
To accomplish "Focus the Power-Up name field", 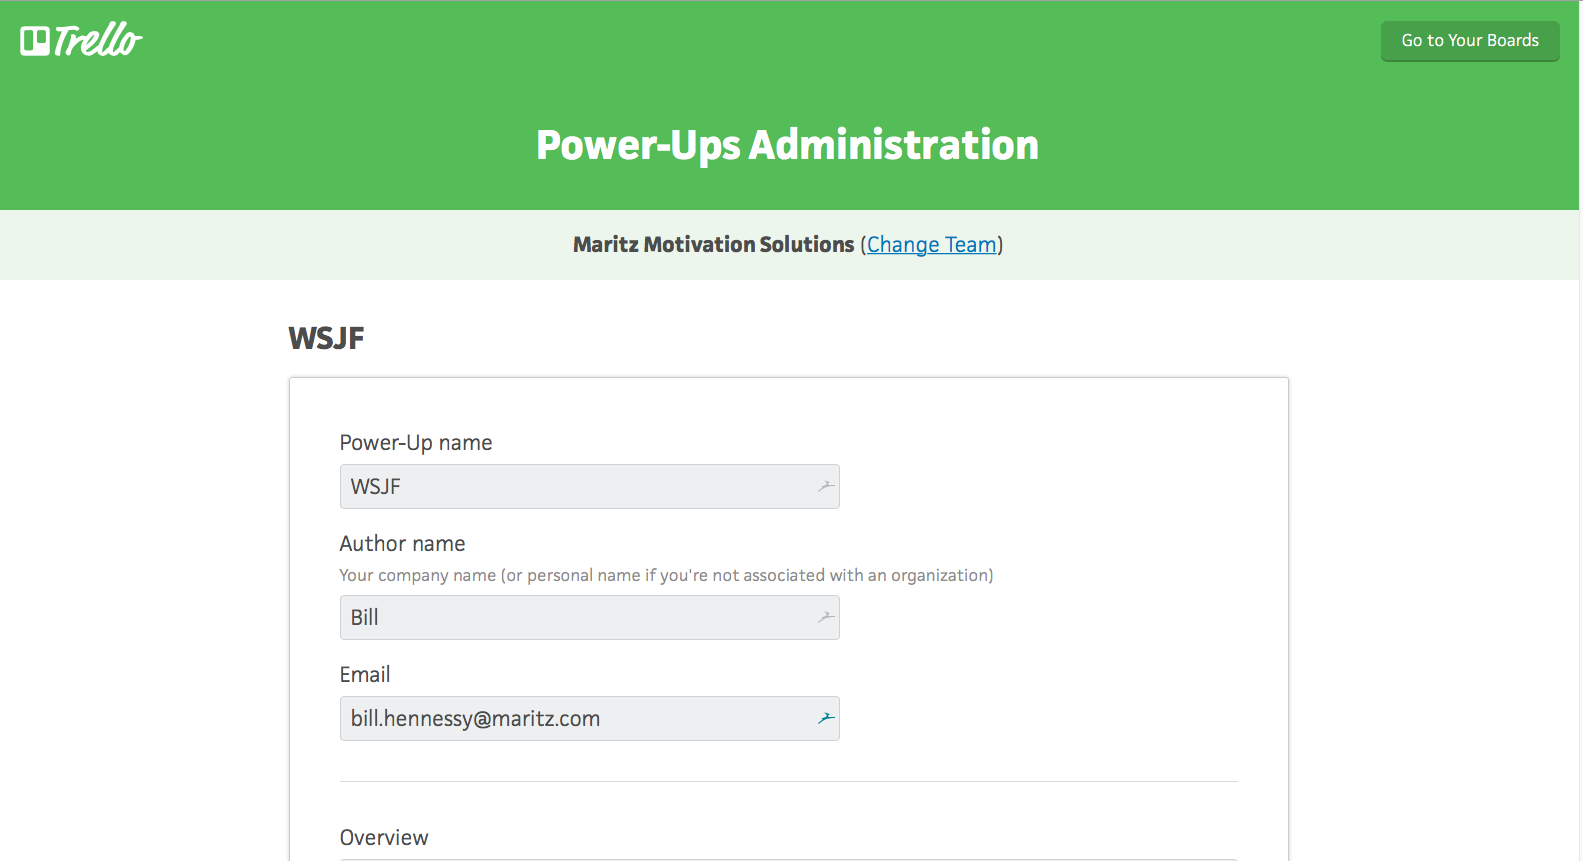I will (589, 487).
